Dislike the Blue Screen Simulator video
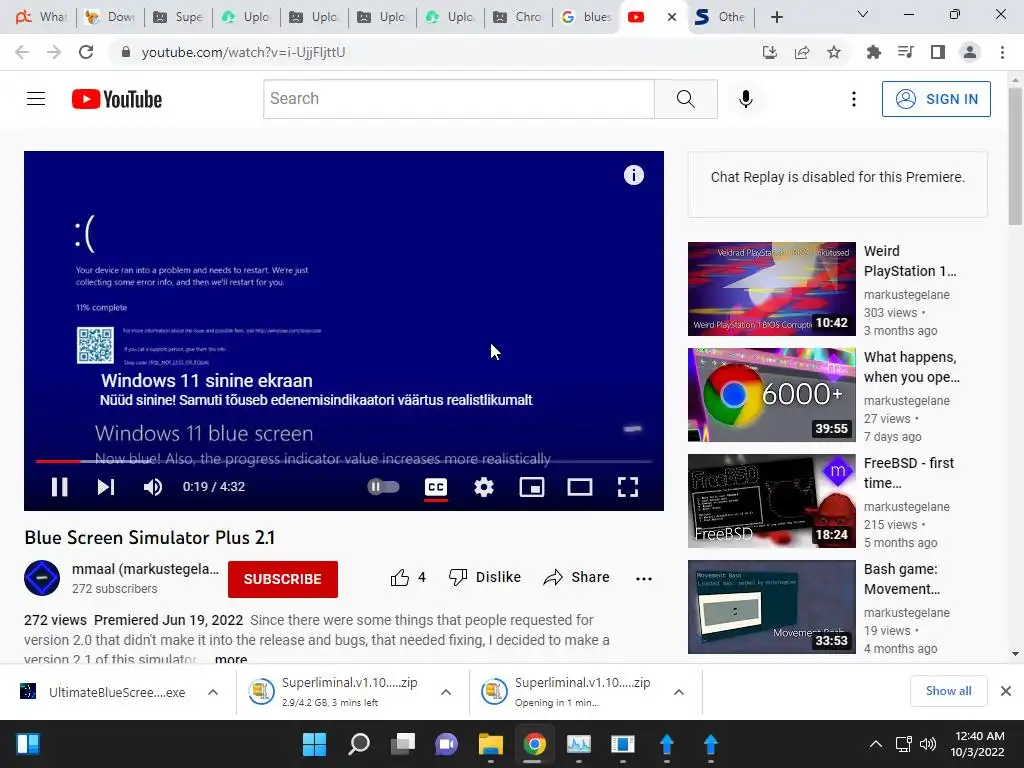Screen dimensions: 1024x768 click(485, 577)
